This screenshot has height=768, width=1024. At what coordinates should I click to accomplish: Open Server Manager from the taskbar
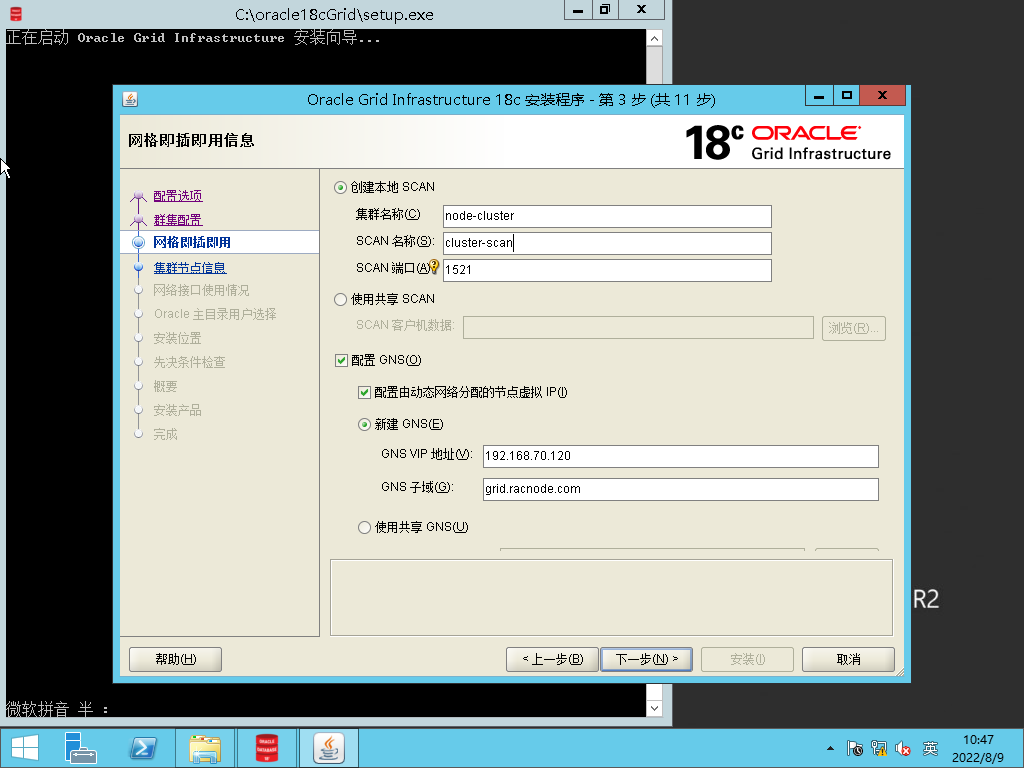pyautogui.click(x=80, y=748)
